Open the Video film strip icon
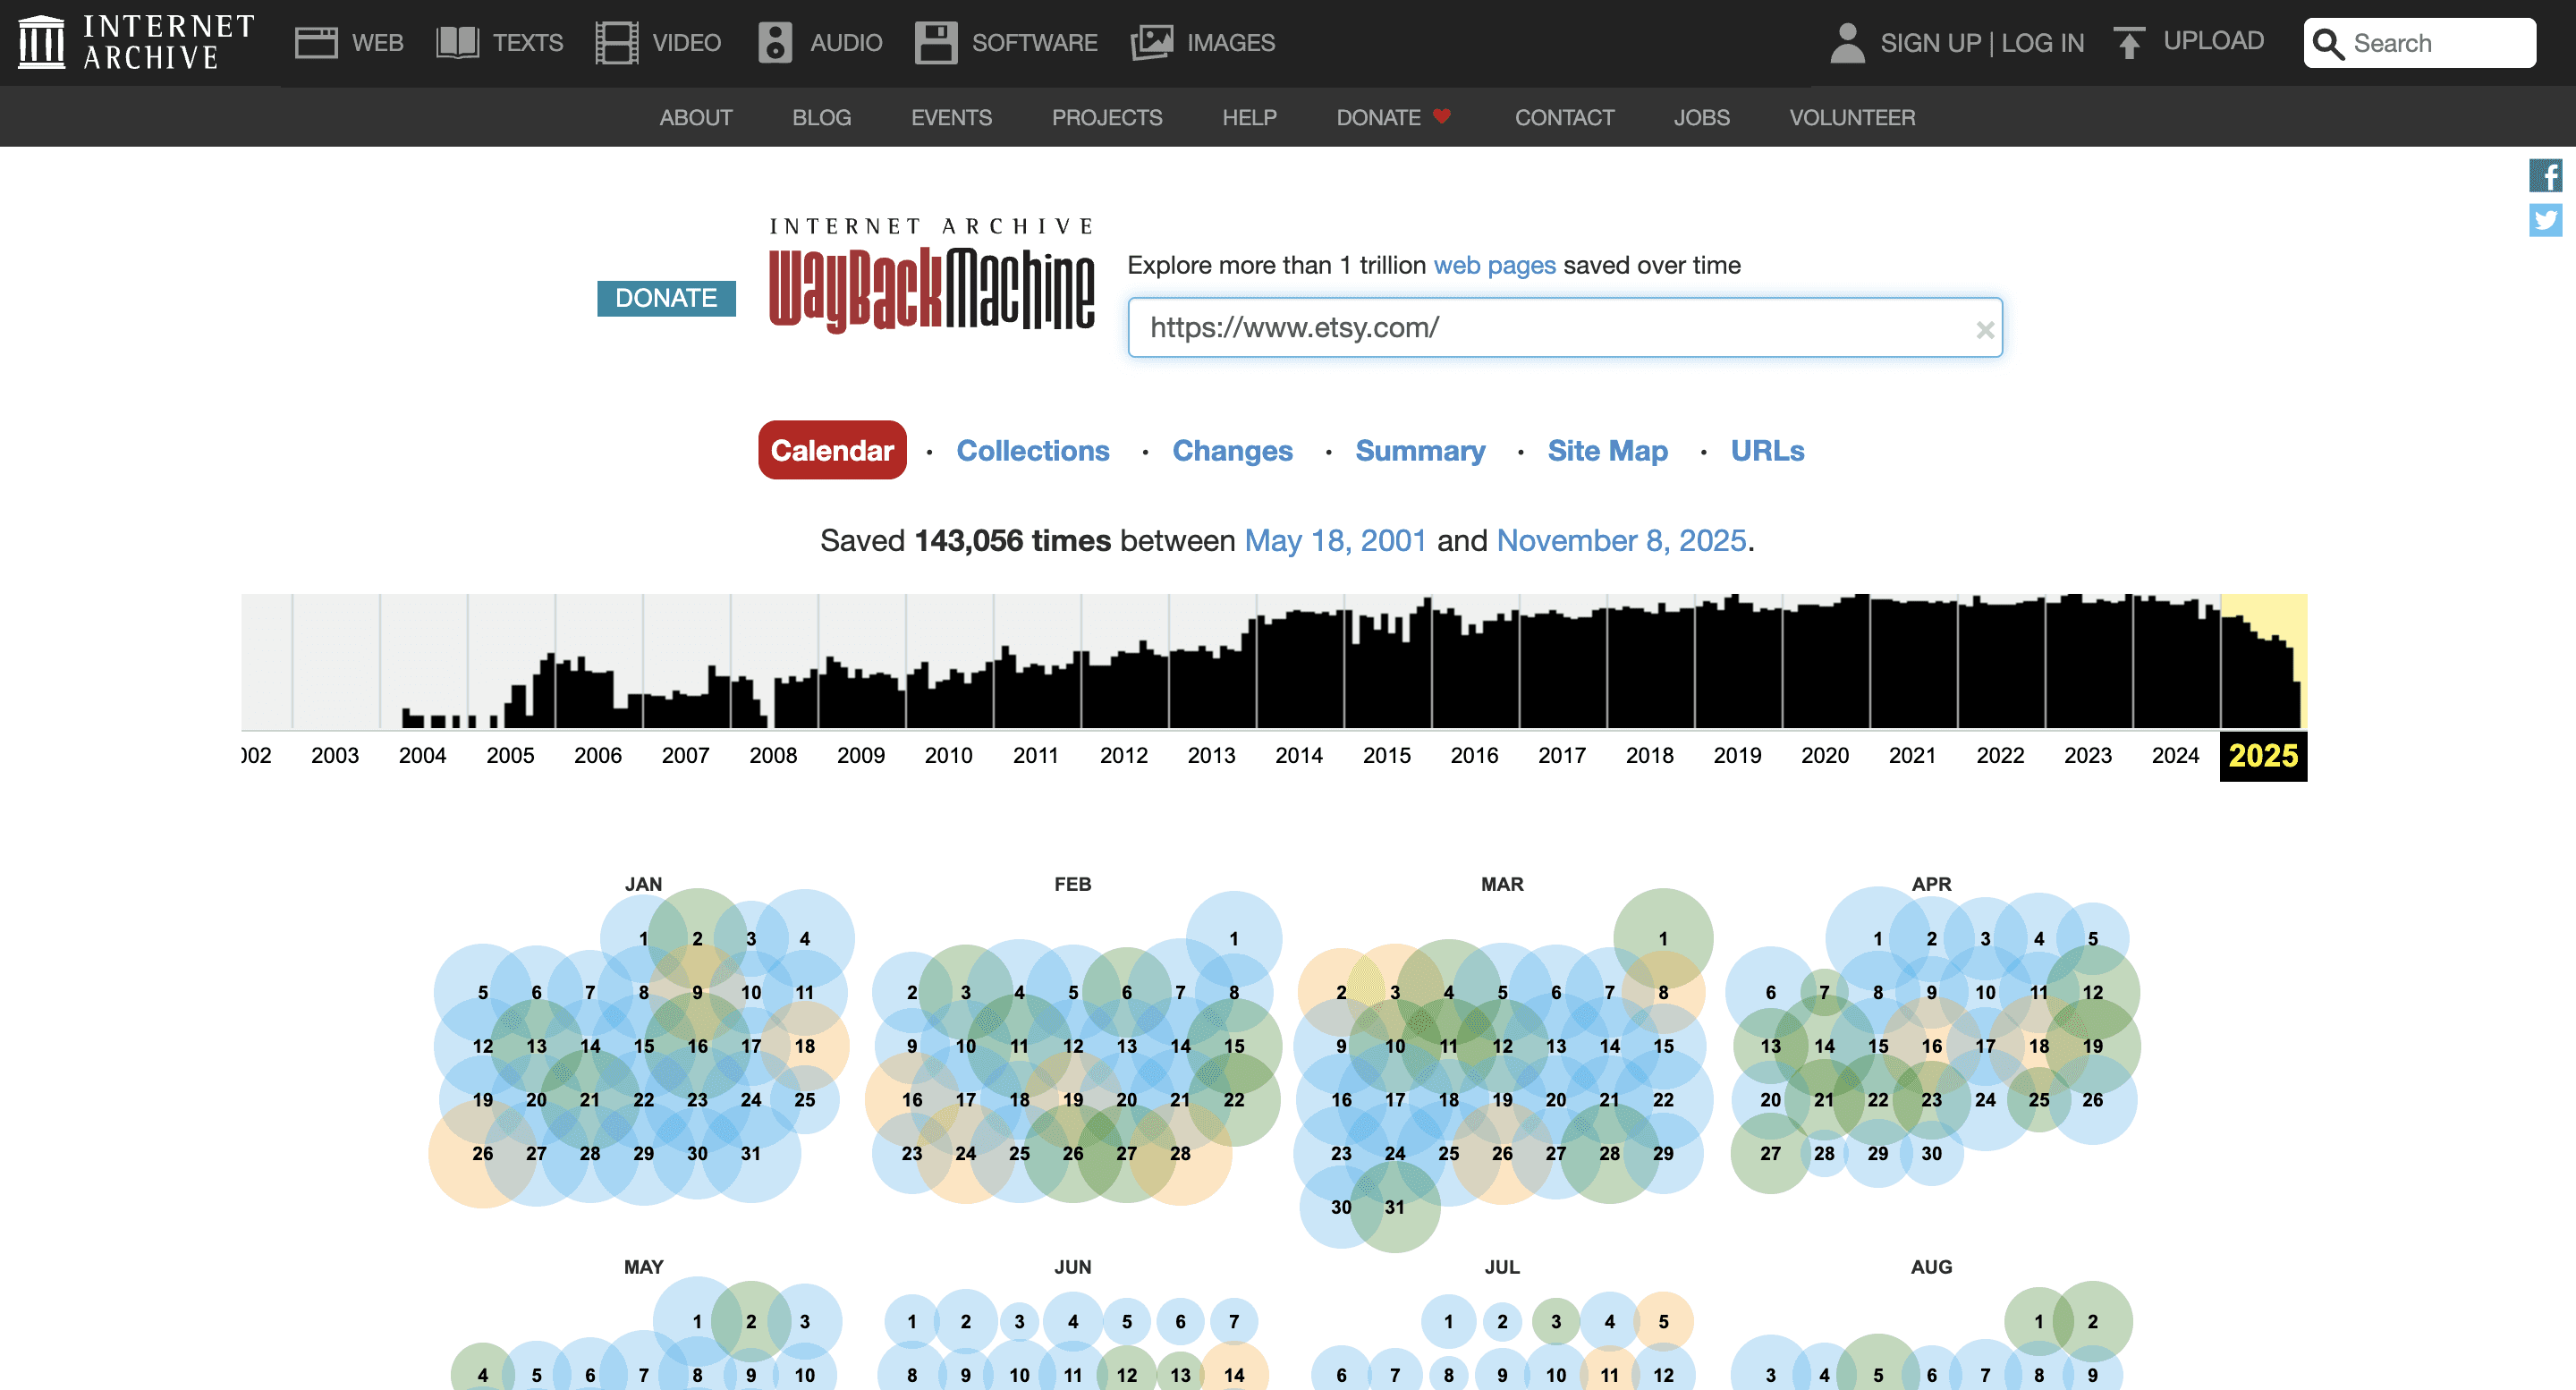Screen dimensions: 2576x1390 point(616,42)
